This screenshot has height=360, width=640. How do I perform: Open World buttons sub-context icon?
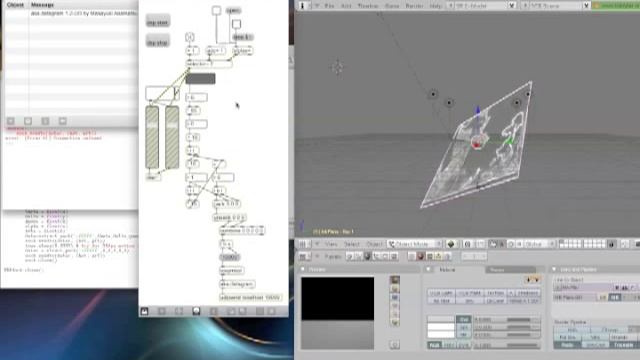coord(447,256)
